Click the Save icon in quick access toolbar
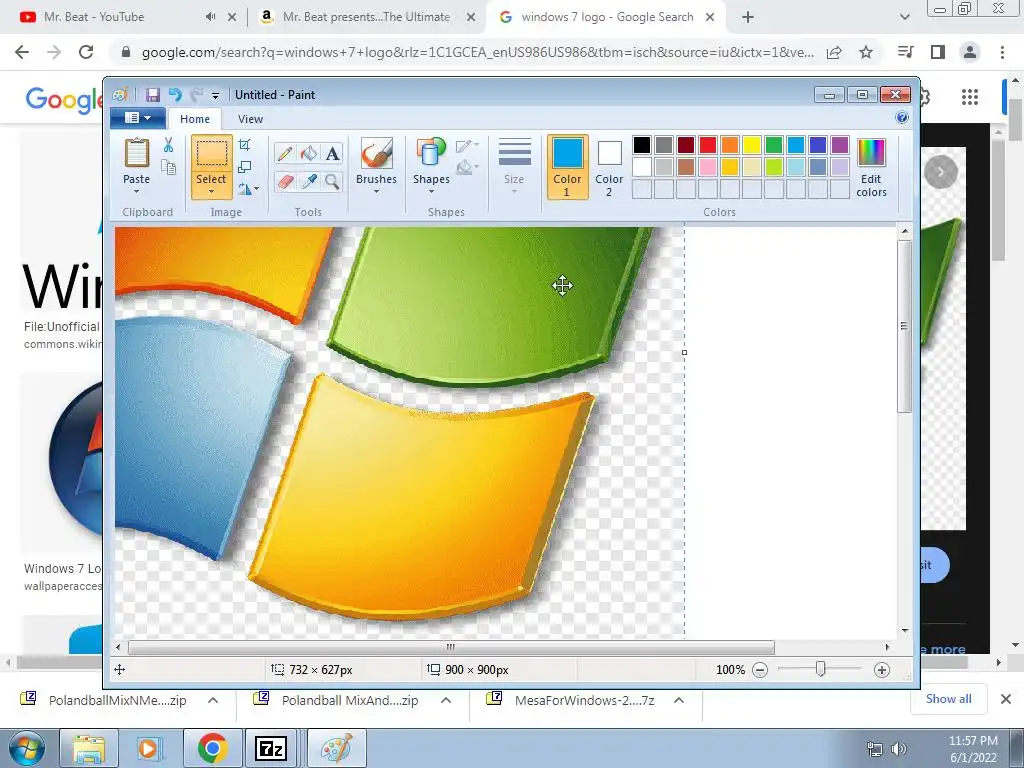 coord(153,95)
